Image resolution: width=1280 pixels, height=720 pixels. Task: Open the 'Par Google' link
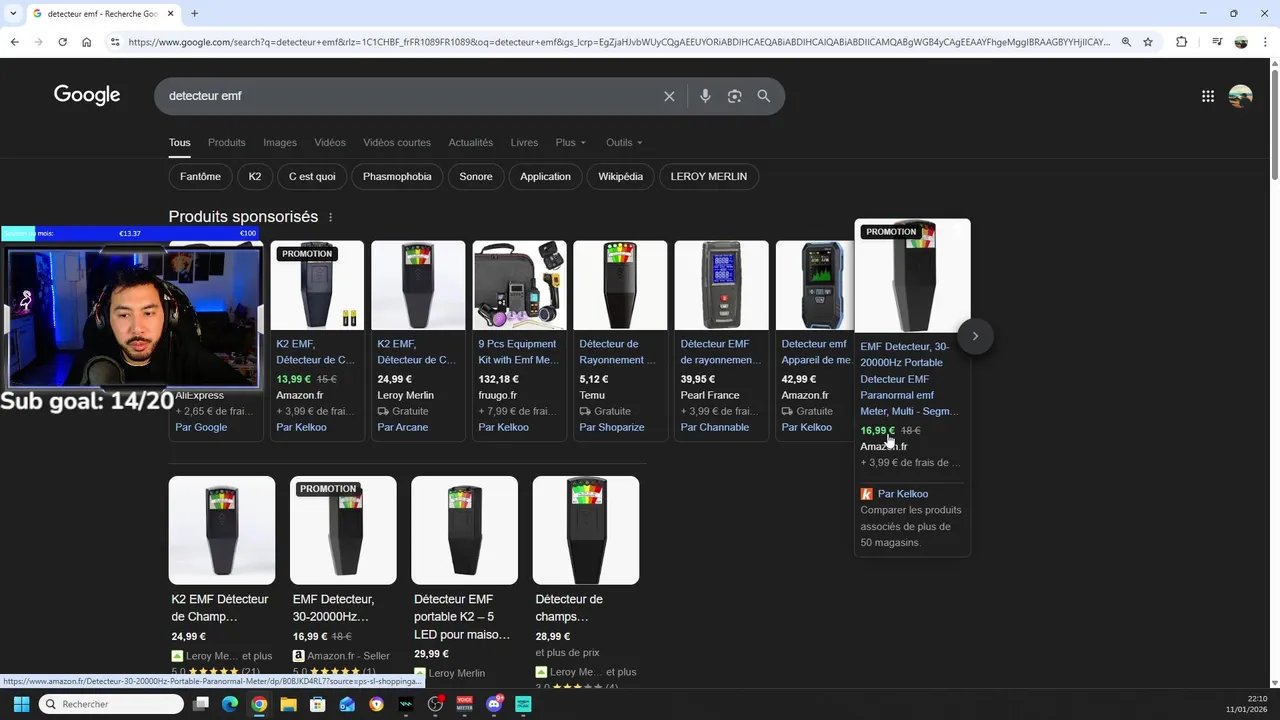[201, 427]
